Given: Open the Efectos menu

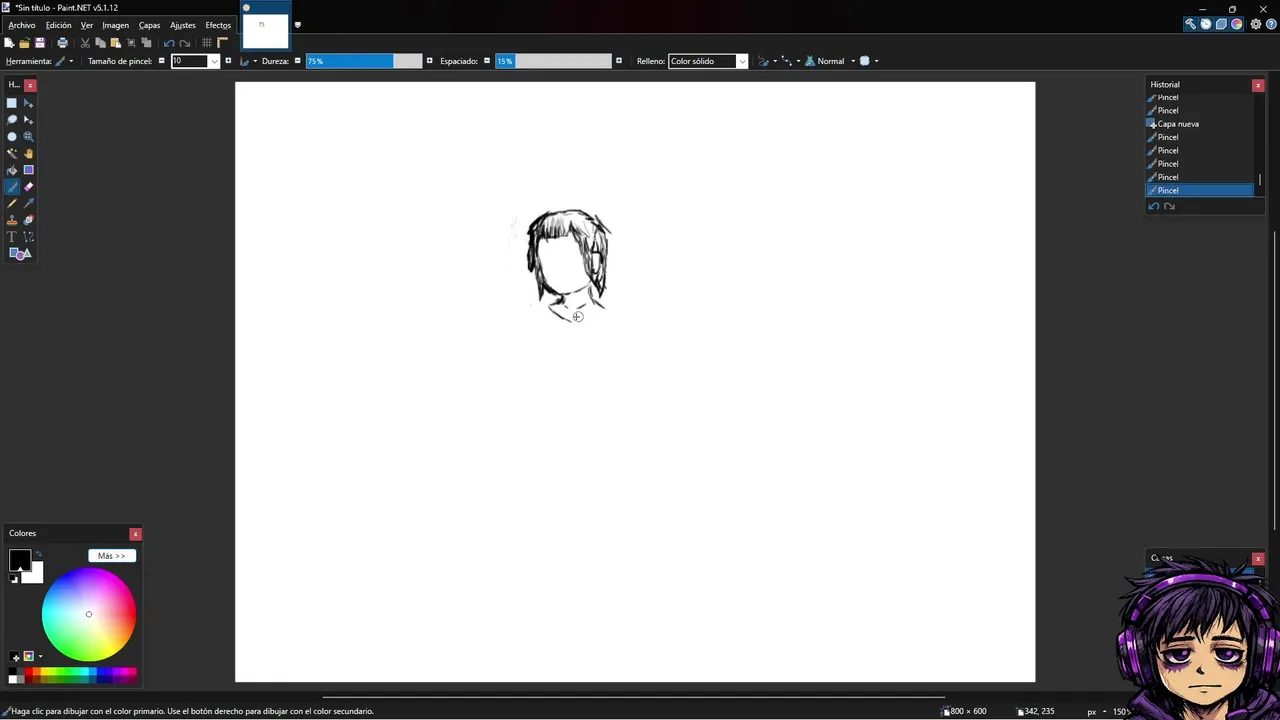Looking at the screenshot, I should point(218,25).
